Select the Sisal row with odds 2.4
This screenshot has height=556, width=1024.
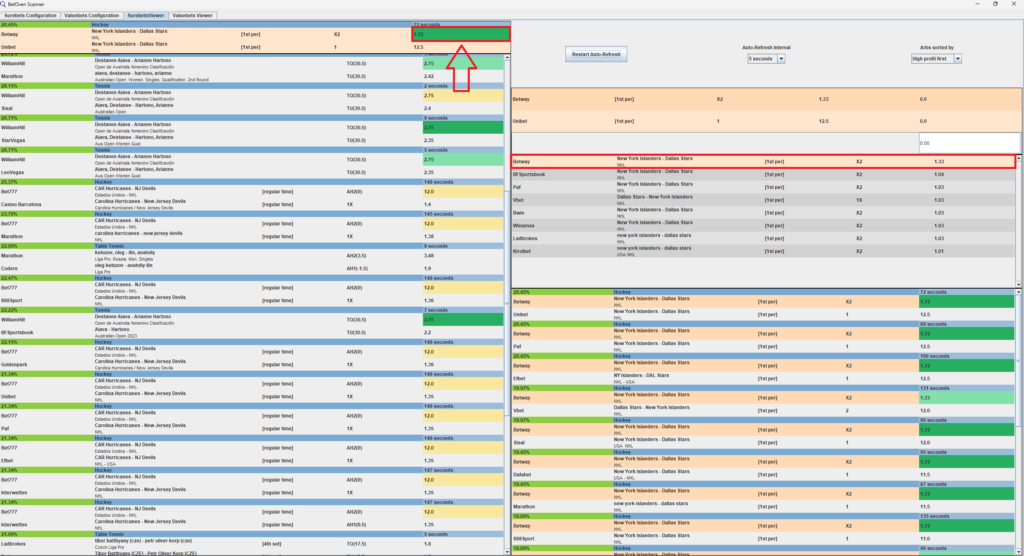[252, 108]
